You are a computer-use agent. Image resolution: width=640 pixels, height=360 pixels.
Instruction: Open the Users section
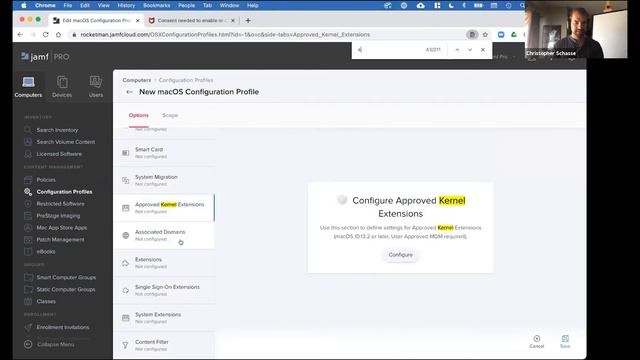(x=96, y=87)
